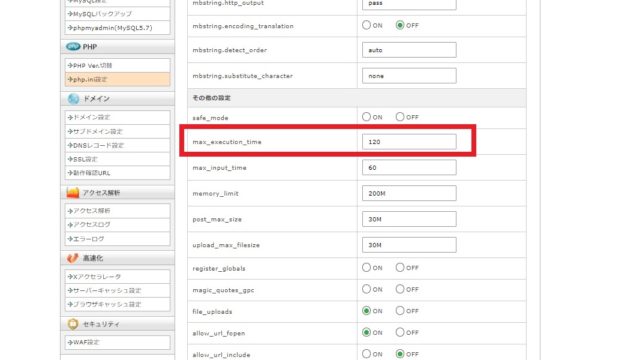Open 動作確認URL link
The image size is (640, 360).
point(117,173)
